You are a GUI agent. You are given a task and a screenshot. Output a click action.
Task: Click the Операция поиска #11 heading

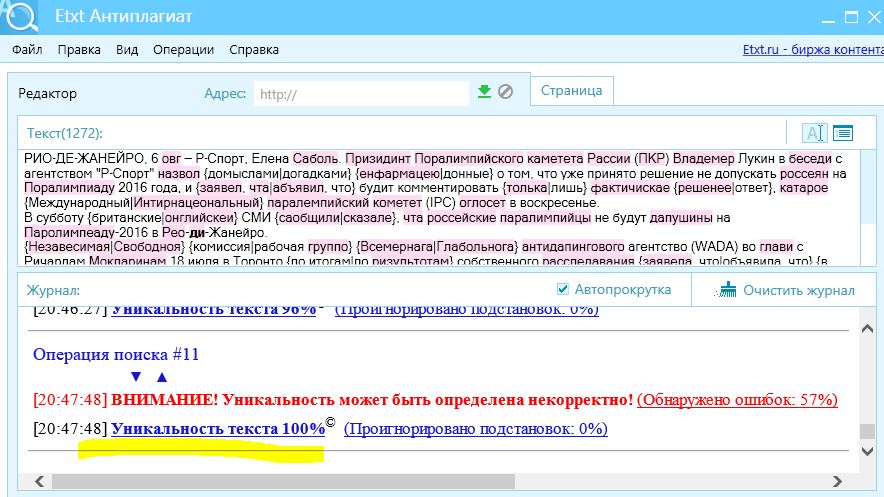pos(116,354)
